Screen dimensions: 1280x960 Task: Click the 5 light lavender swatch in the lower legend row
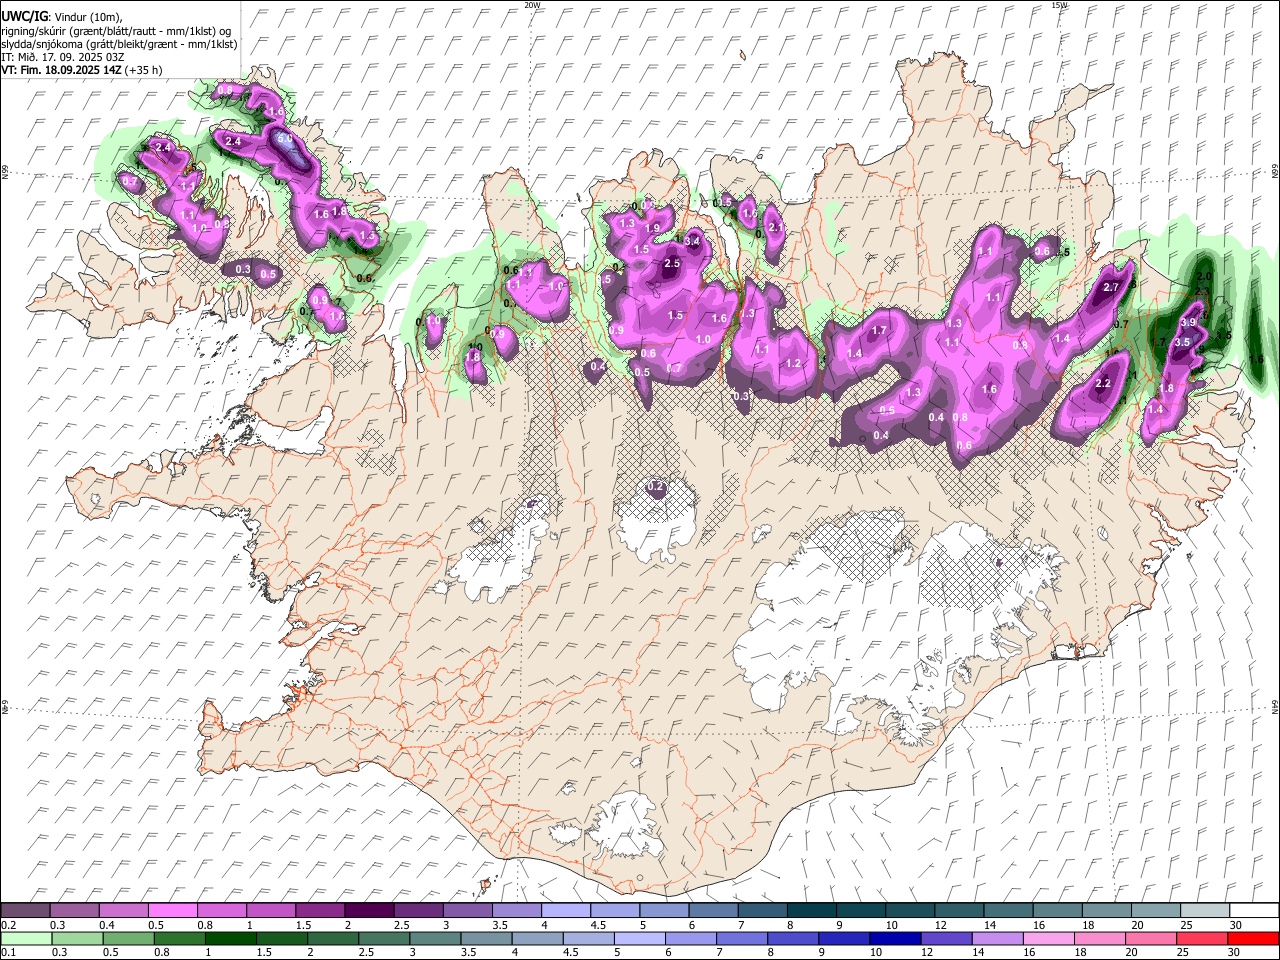click(639, 939)
